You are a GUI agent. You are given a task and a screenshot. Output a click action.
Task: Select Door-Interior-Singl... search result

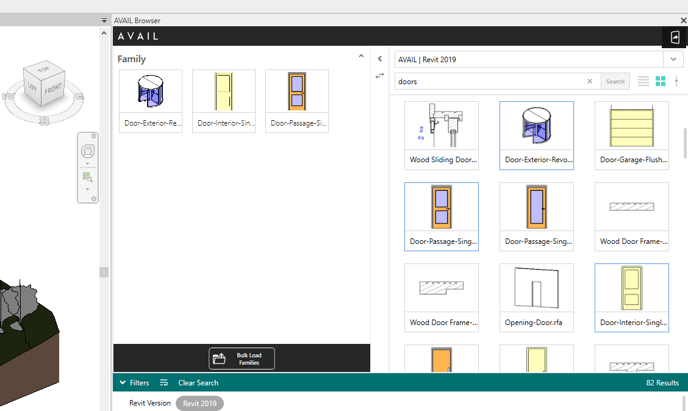tap(632, 298)
